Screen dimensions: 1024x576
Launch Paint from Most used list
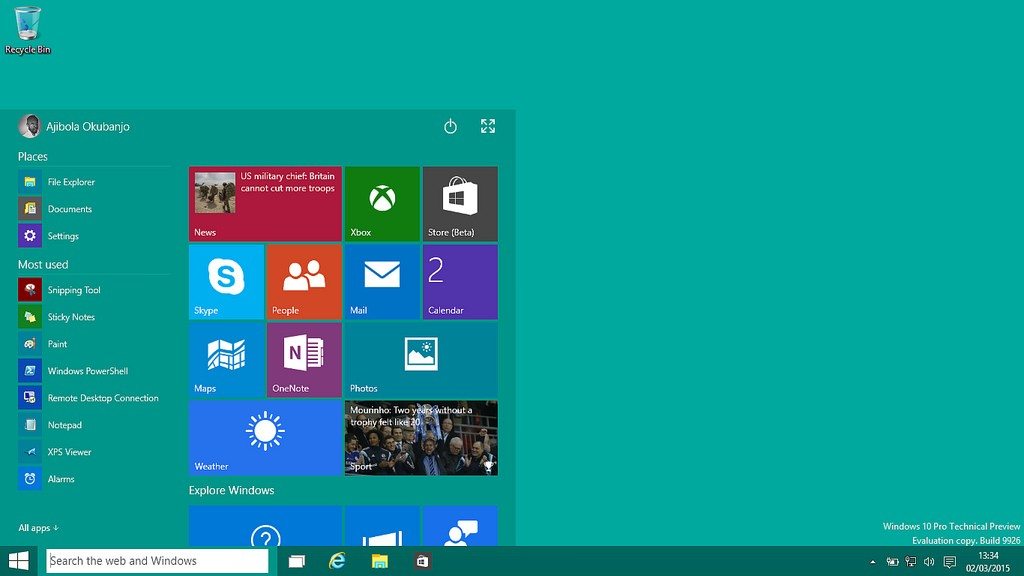(x=94, y=344)
